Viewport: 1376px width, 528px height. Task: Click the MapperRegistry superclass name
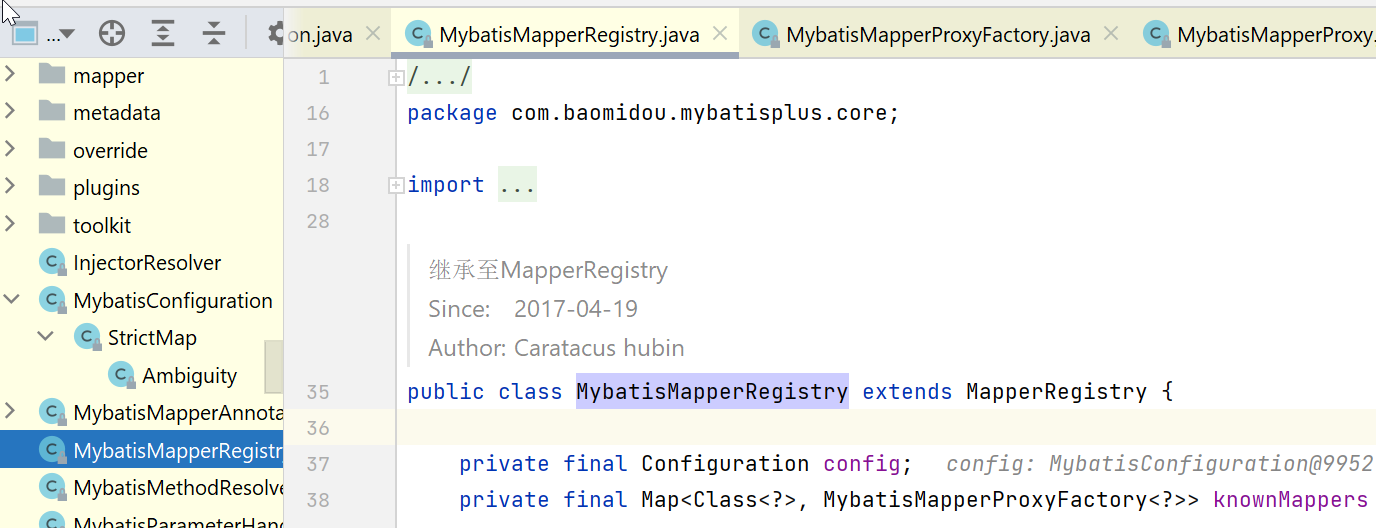point(1056,391)
